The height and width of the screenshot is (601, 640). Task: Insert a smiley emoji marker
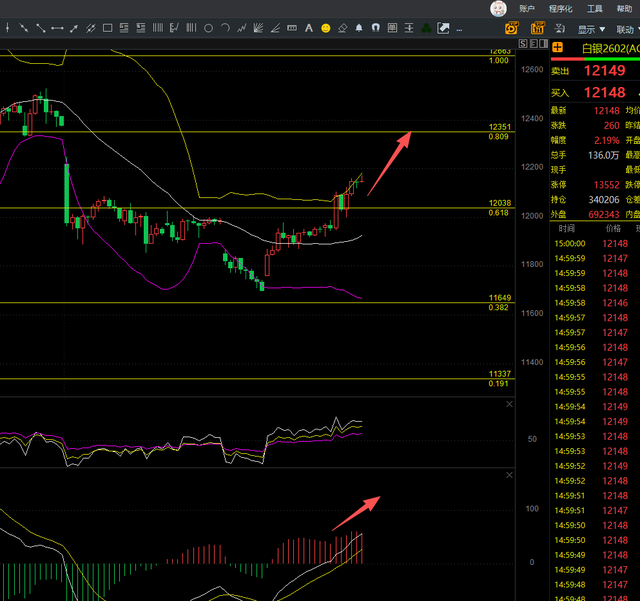(x=326, y=28)
